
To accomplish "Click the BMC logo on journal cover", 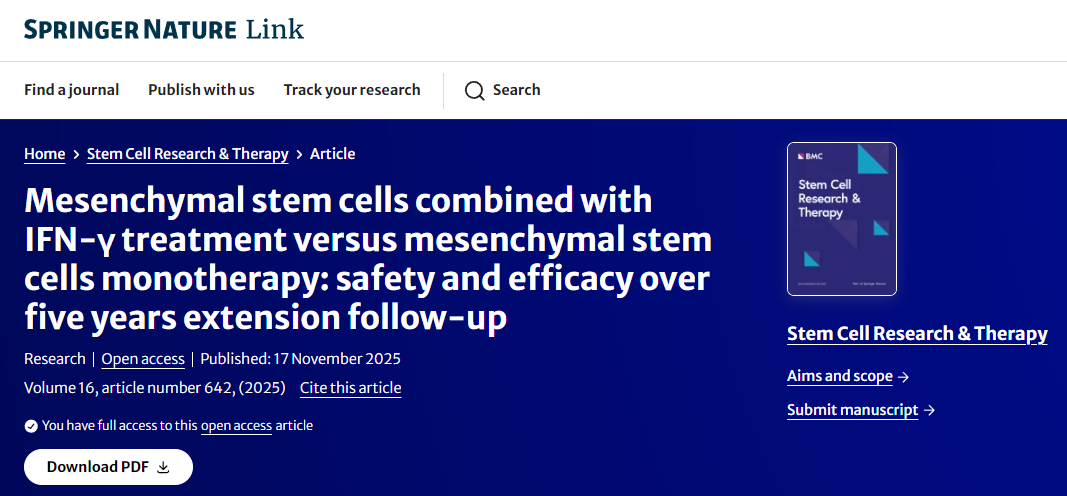I will click(808, 158).
